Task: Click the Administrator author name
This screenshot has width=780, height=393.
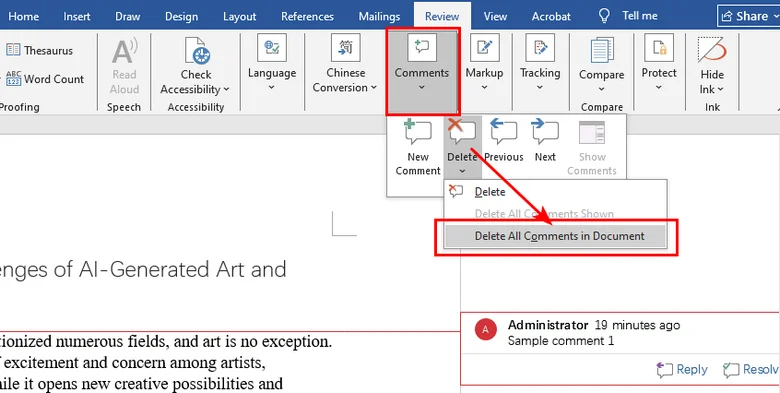Action: (548, 325)
